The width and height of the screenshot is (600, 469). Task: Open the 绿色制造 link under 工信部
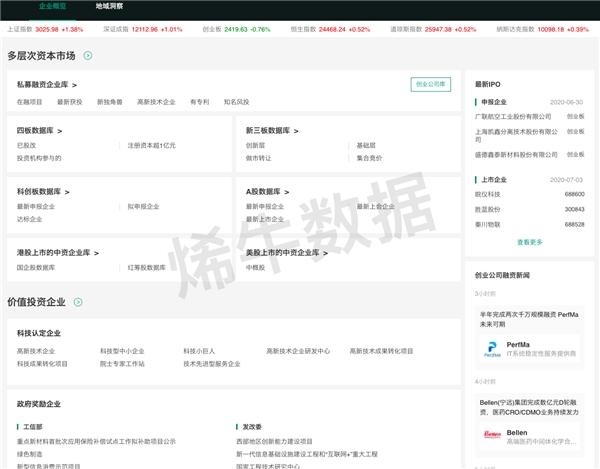[x=29, y=454]
